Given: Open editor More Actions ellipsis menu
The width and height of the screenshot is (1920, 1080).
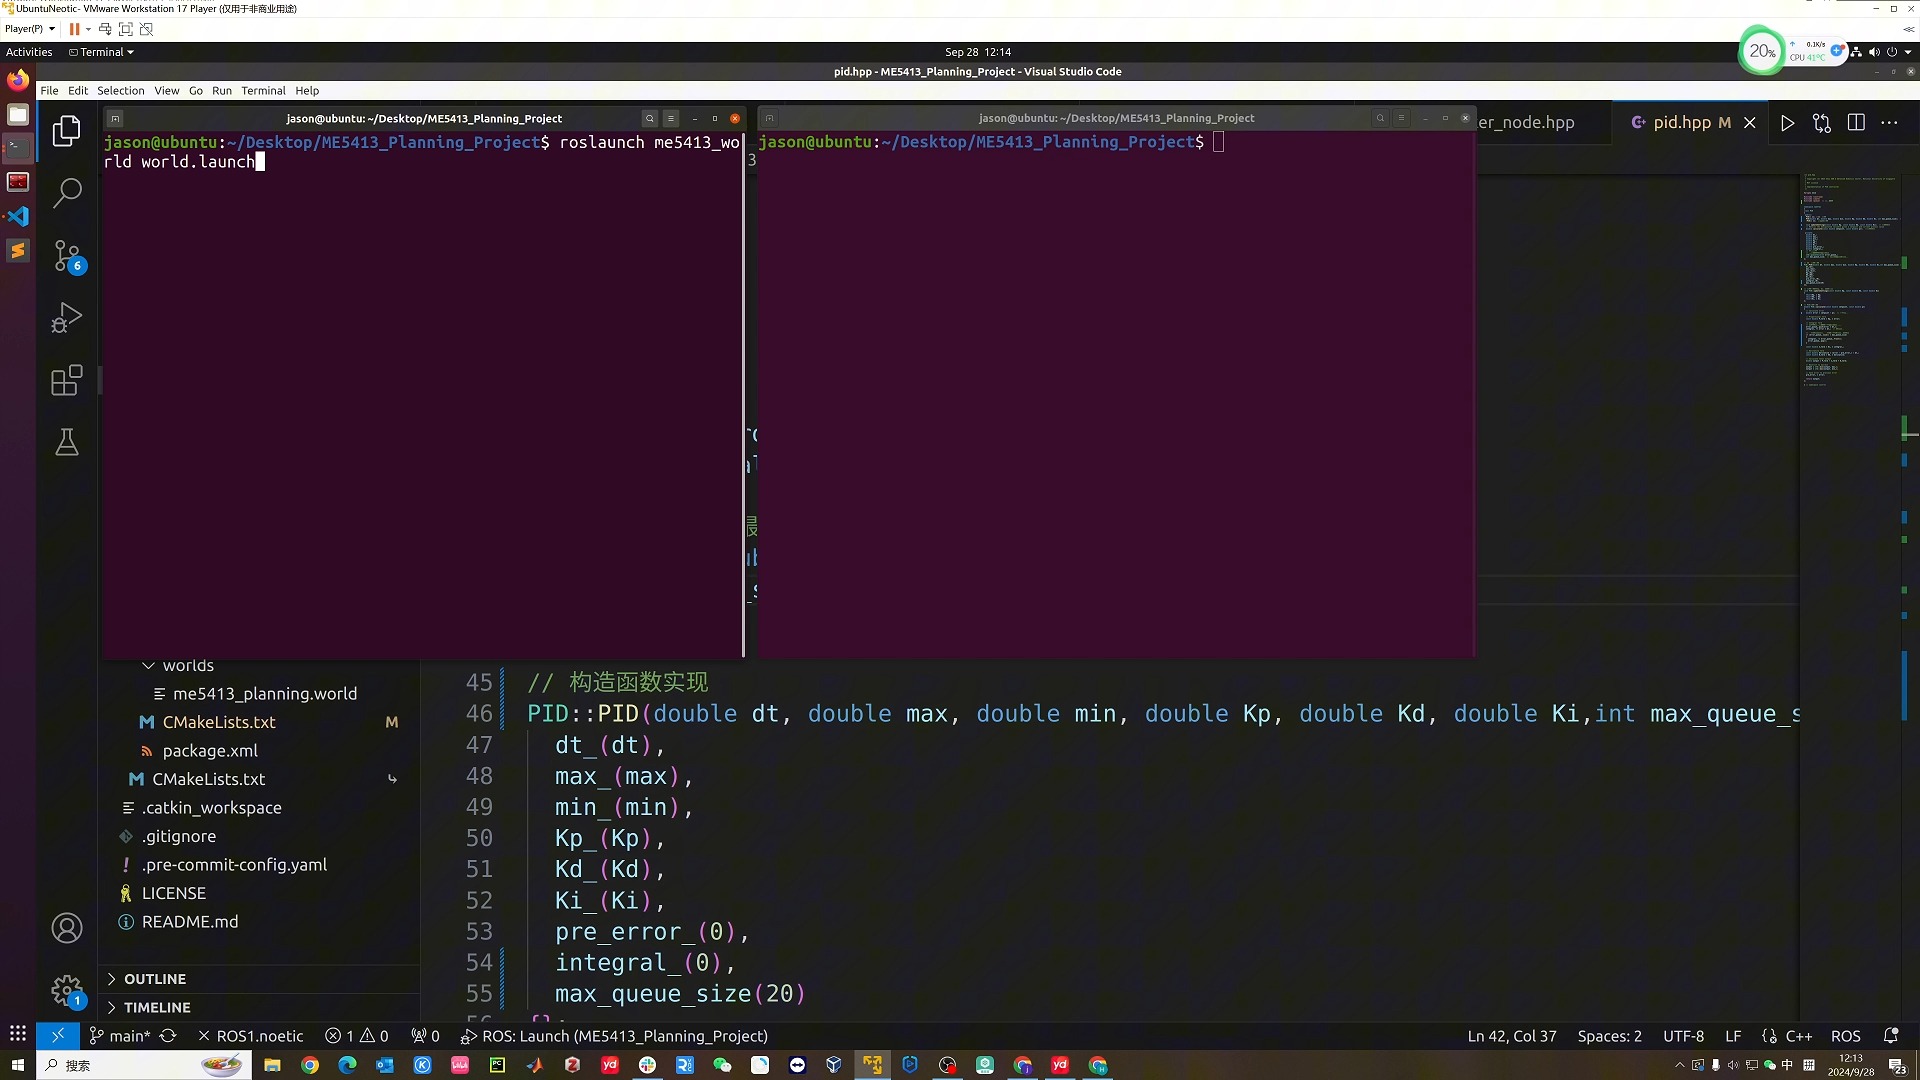Looking at the screenshot, I should coord(1889,122).
